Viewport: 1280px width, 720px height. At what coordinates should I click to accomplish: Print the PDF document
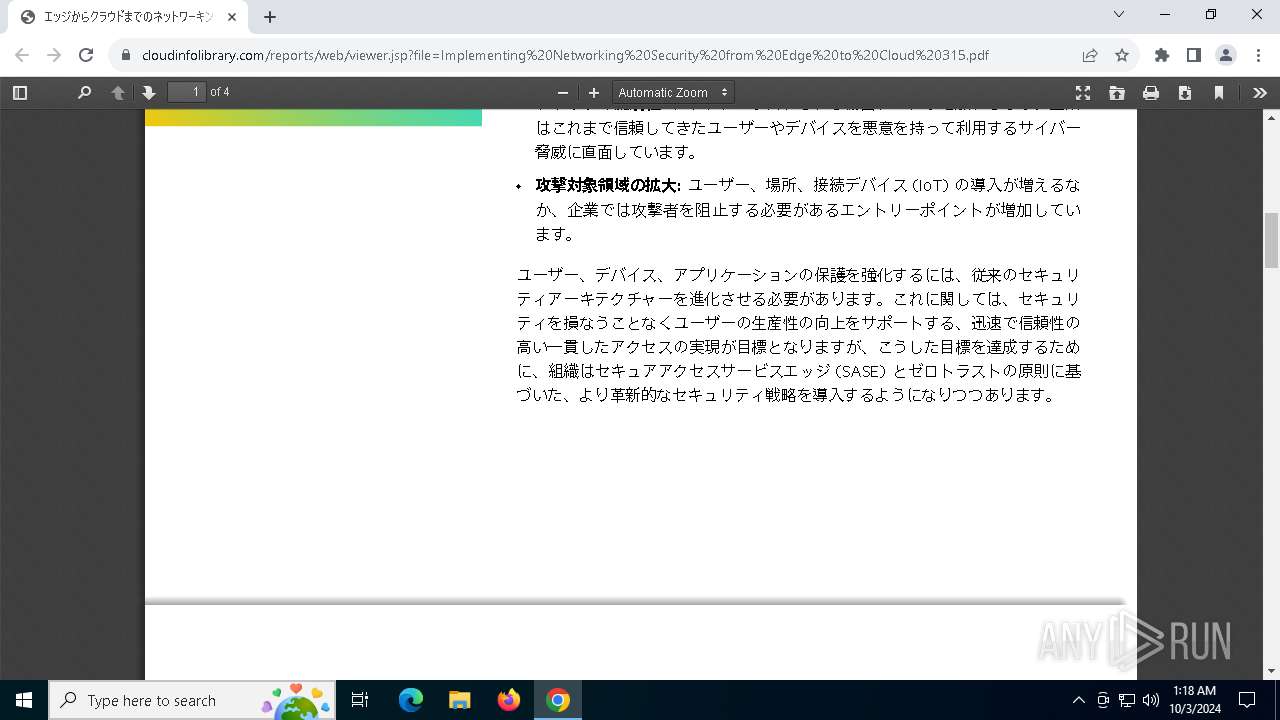(1151, 92)
